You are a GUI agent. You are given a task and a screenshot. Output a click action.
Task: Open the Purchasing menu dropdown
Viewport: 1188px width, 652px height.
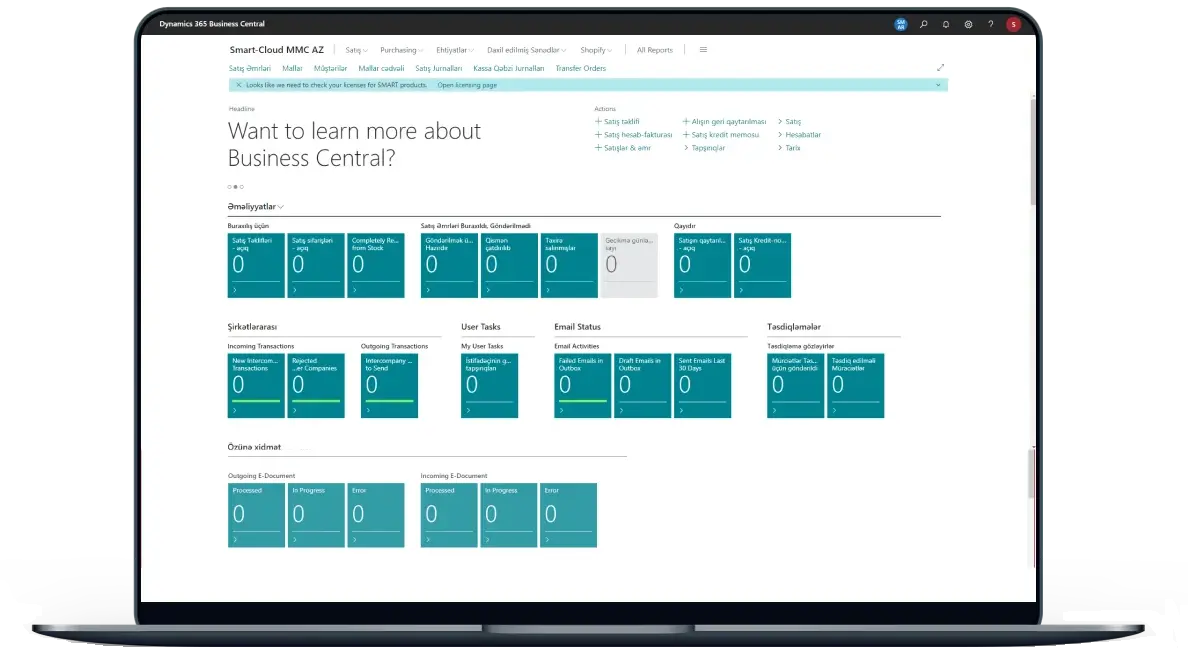[401, 50]
